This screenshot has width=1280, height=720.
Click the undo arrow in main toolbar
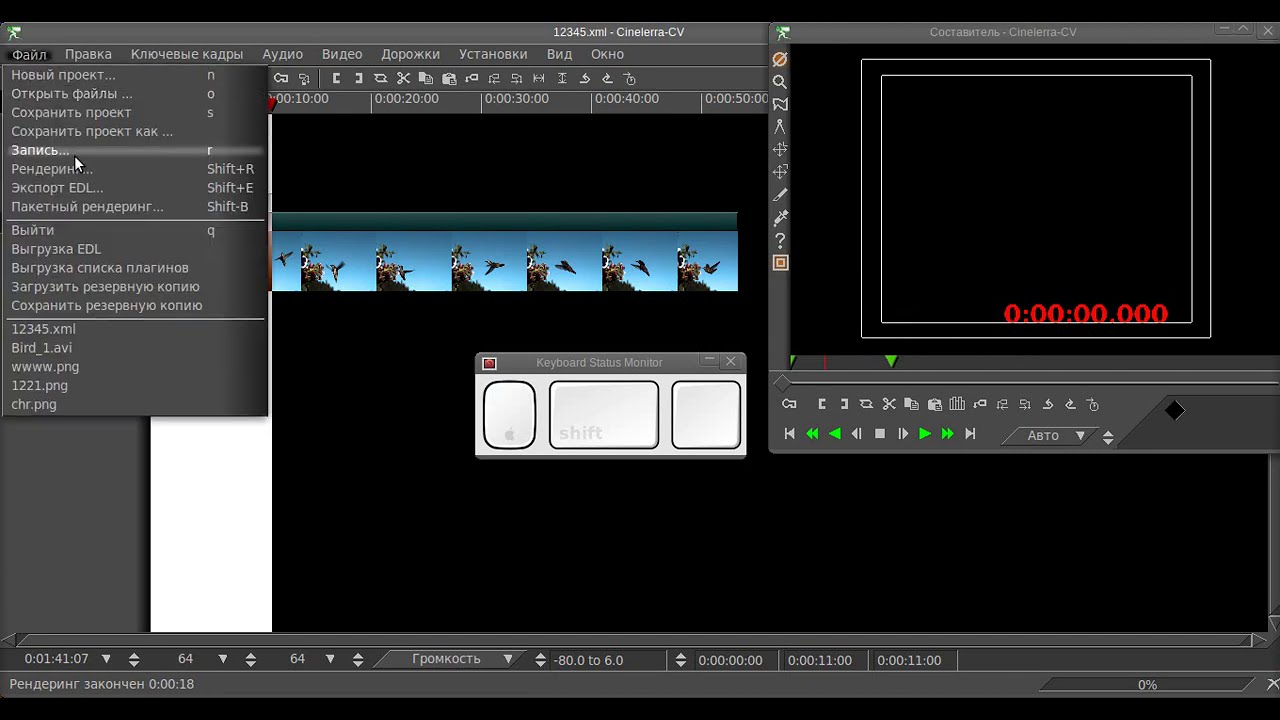[584, 78]
